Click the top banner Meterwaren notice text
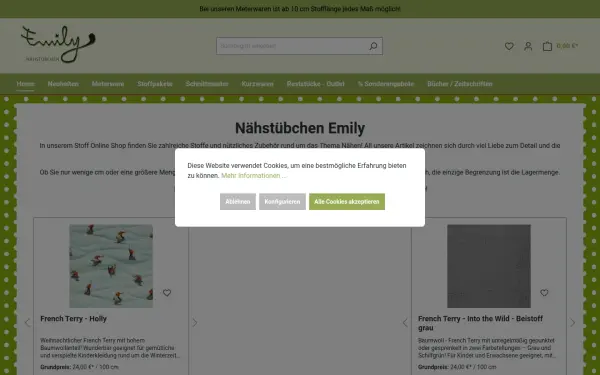 click(300, 9)
